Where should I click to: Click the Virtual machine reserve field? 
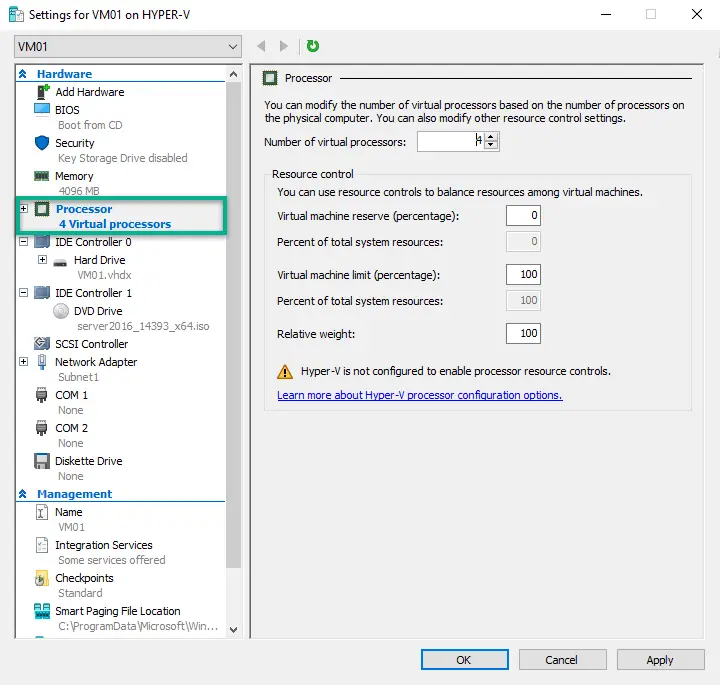point(523,215)
